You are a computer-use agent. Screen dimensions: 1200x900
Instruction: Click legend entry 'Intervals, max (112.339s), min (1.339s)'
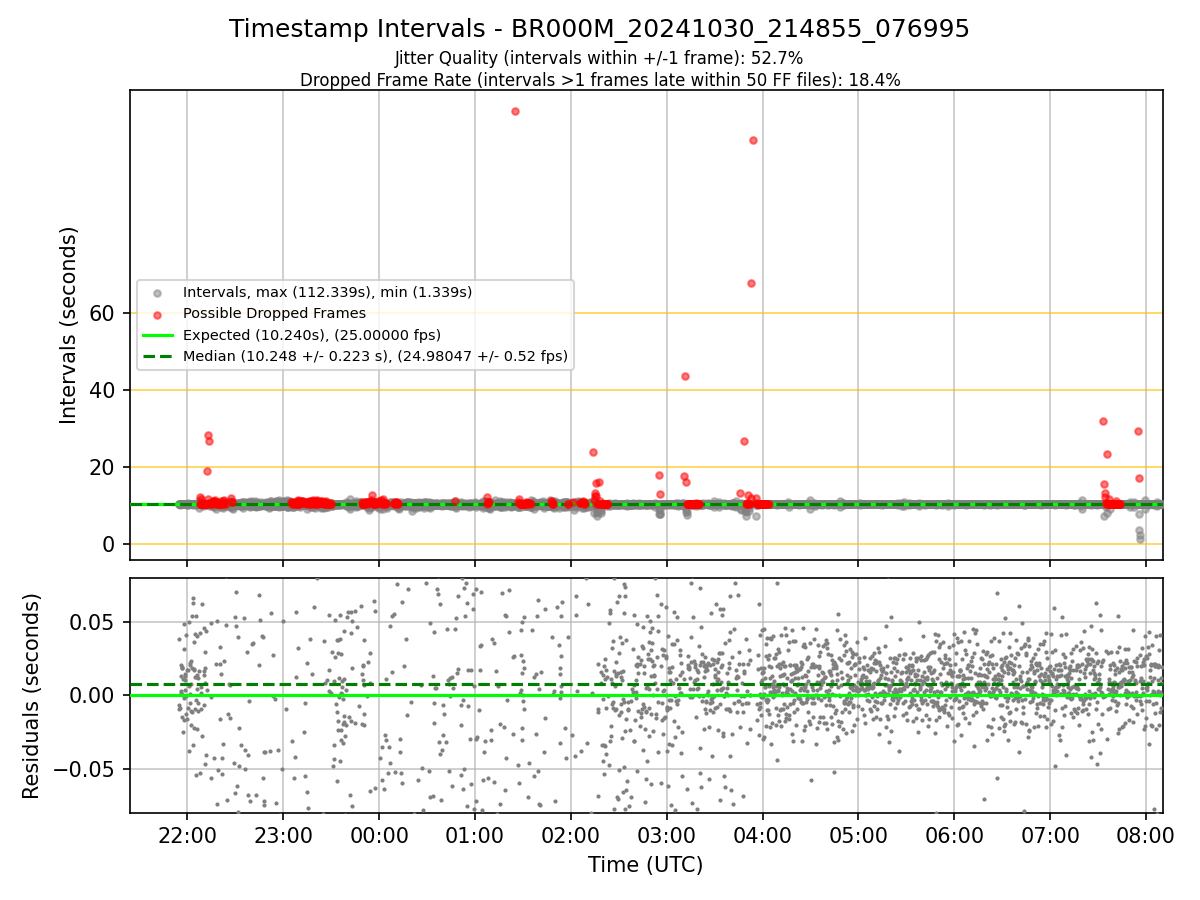click(327, 292)
